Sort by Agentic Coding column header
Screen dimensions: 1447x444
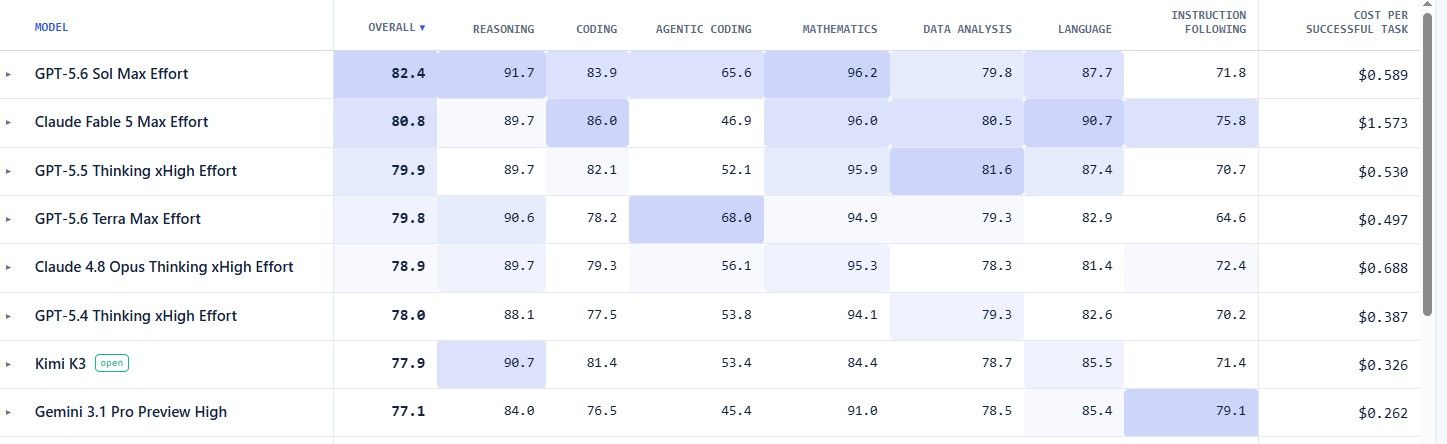click(x=703, y=29)
